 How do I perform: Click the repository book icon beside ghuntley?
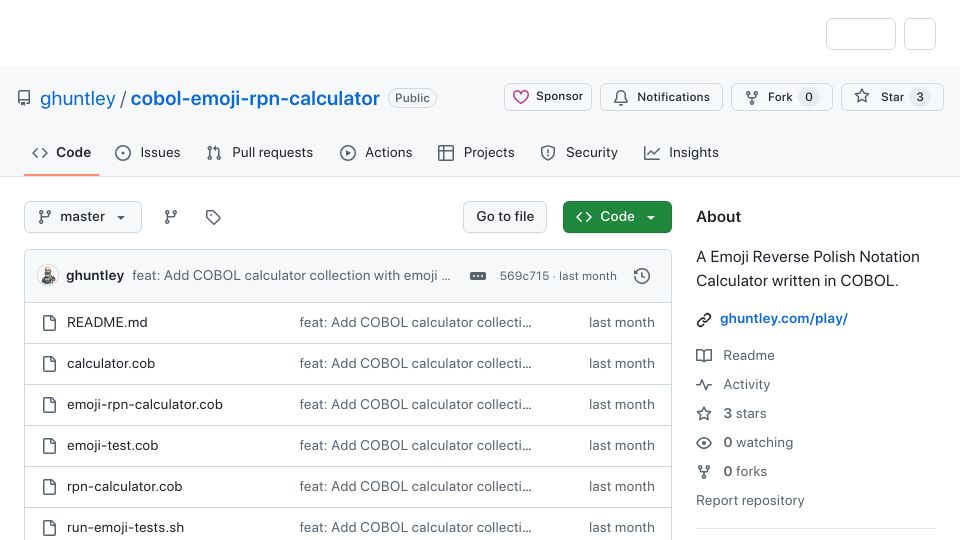point(24,98)
